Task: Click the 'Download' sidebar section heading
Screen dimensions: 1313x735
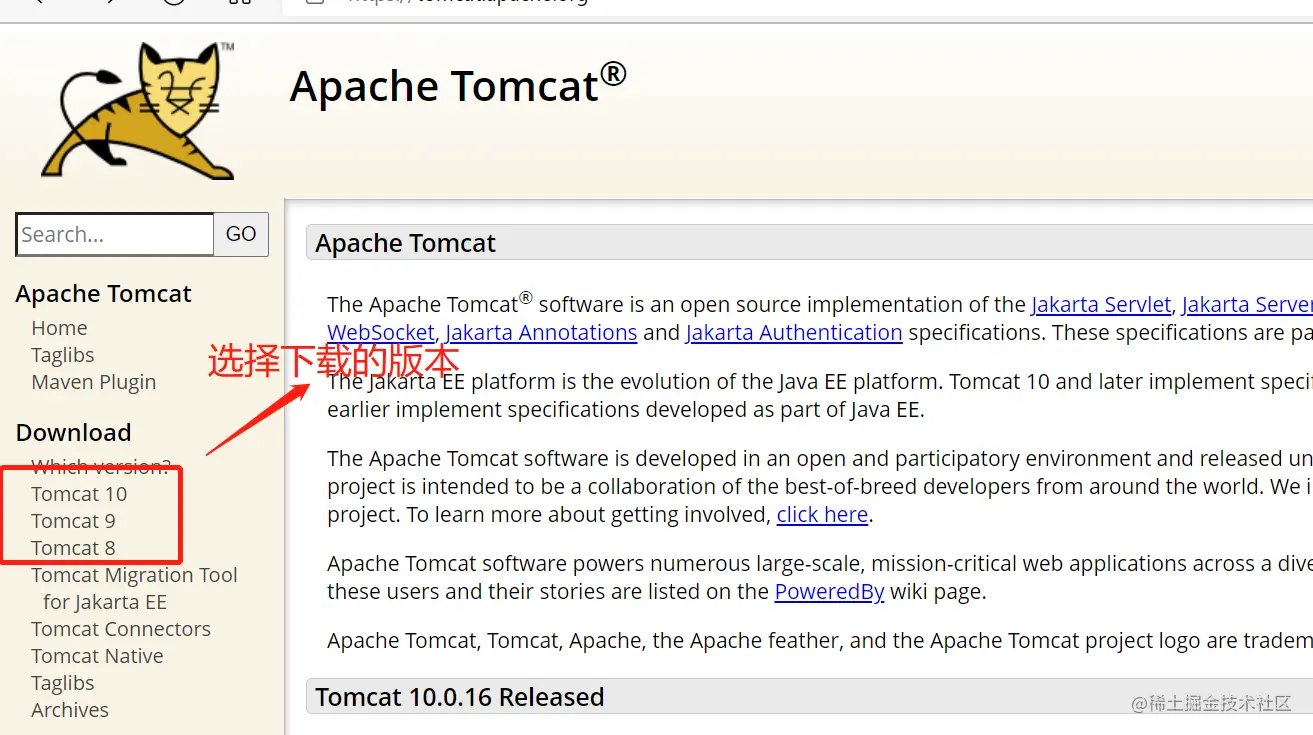Action: tap(74, 433)
